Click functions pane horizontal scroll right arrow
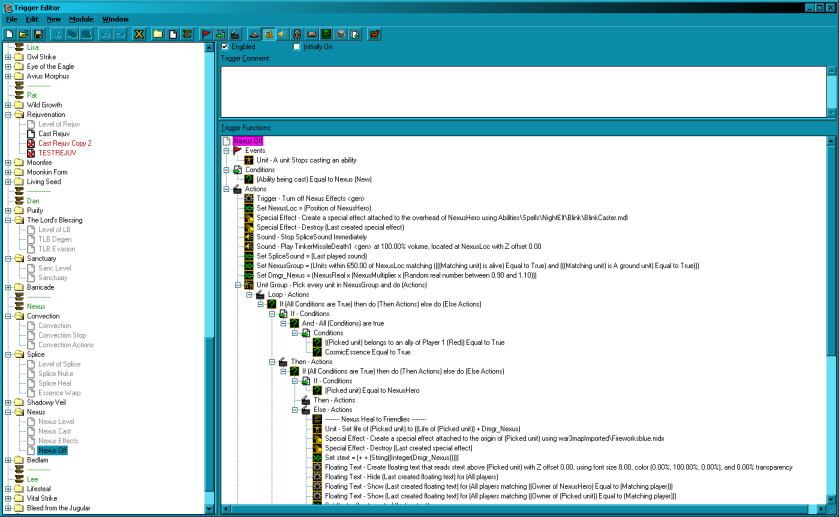The image size is (839, 517). 822,508
